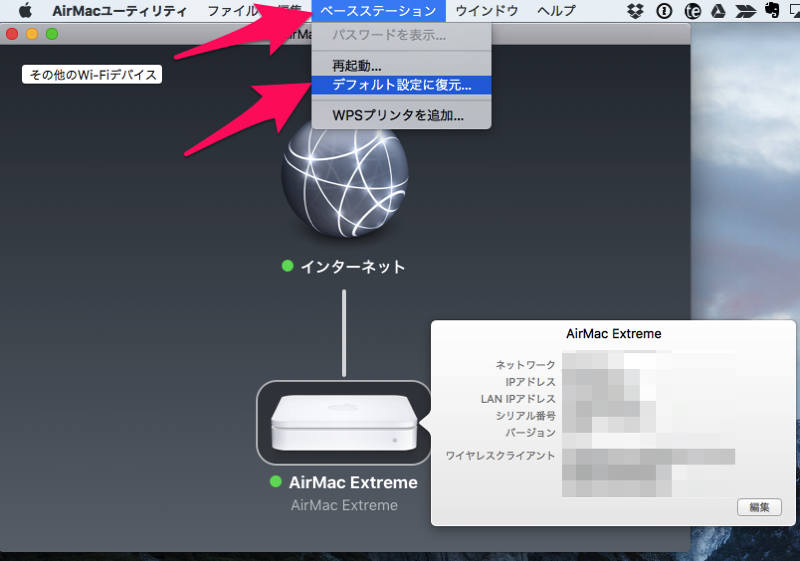Image resolution: width=800 pixels, height=561 pixels.
Task: Open Google Drive menu bar icon
Action: [x=718, y=11]
